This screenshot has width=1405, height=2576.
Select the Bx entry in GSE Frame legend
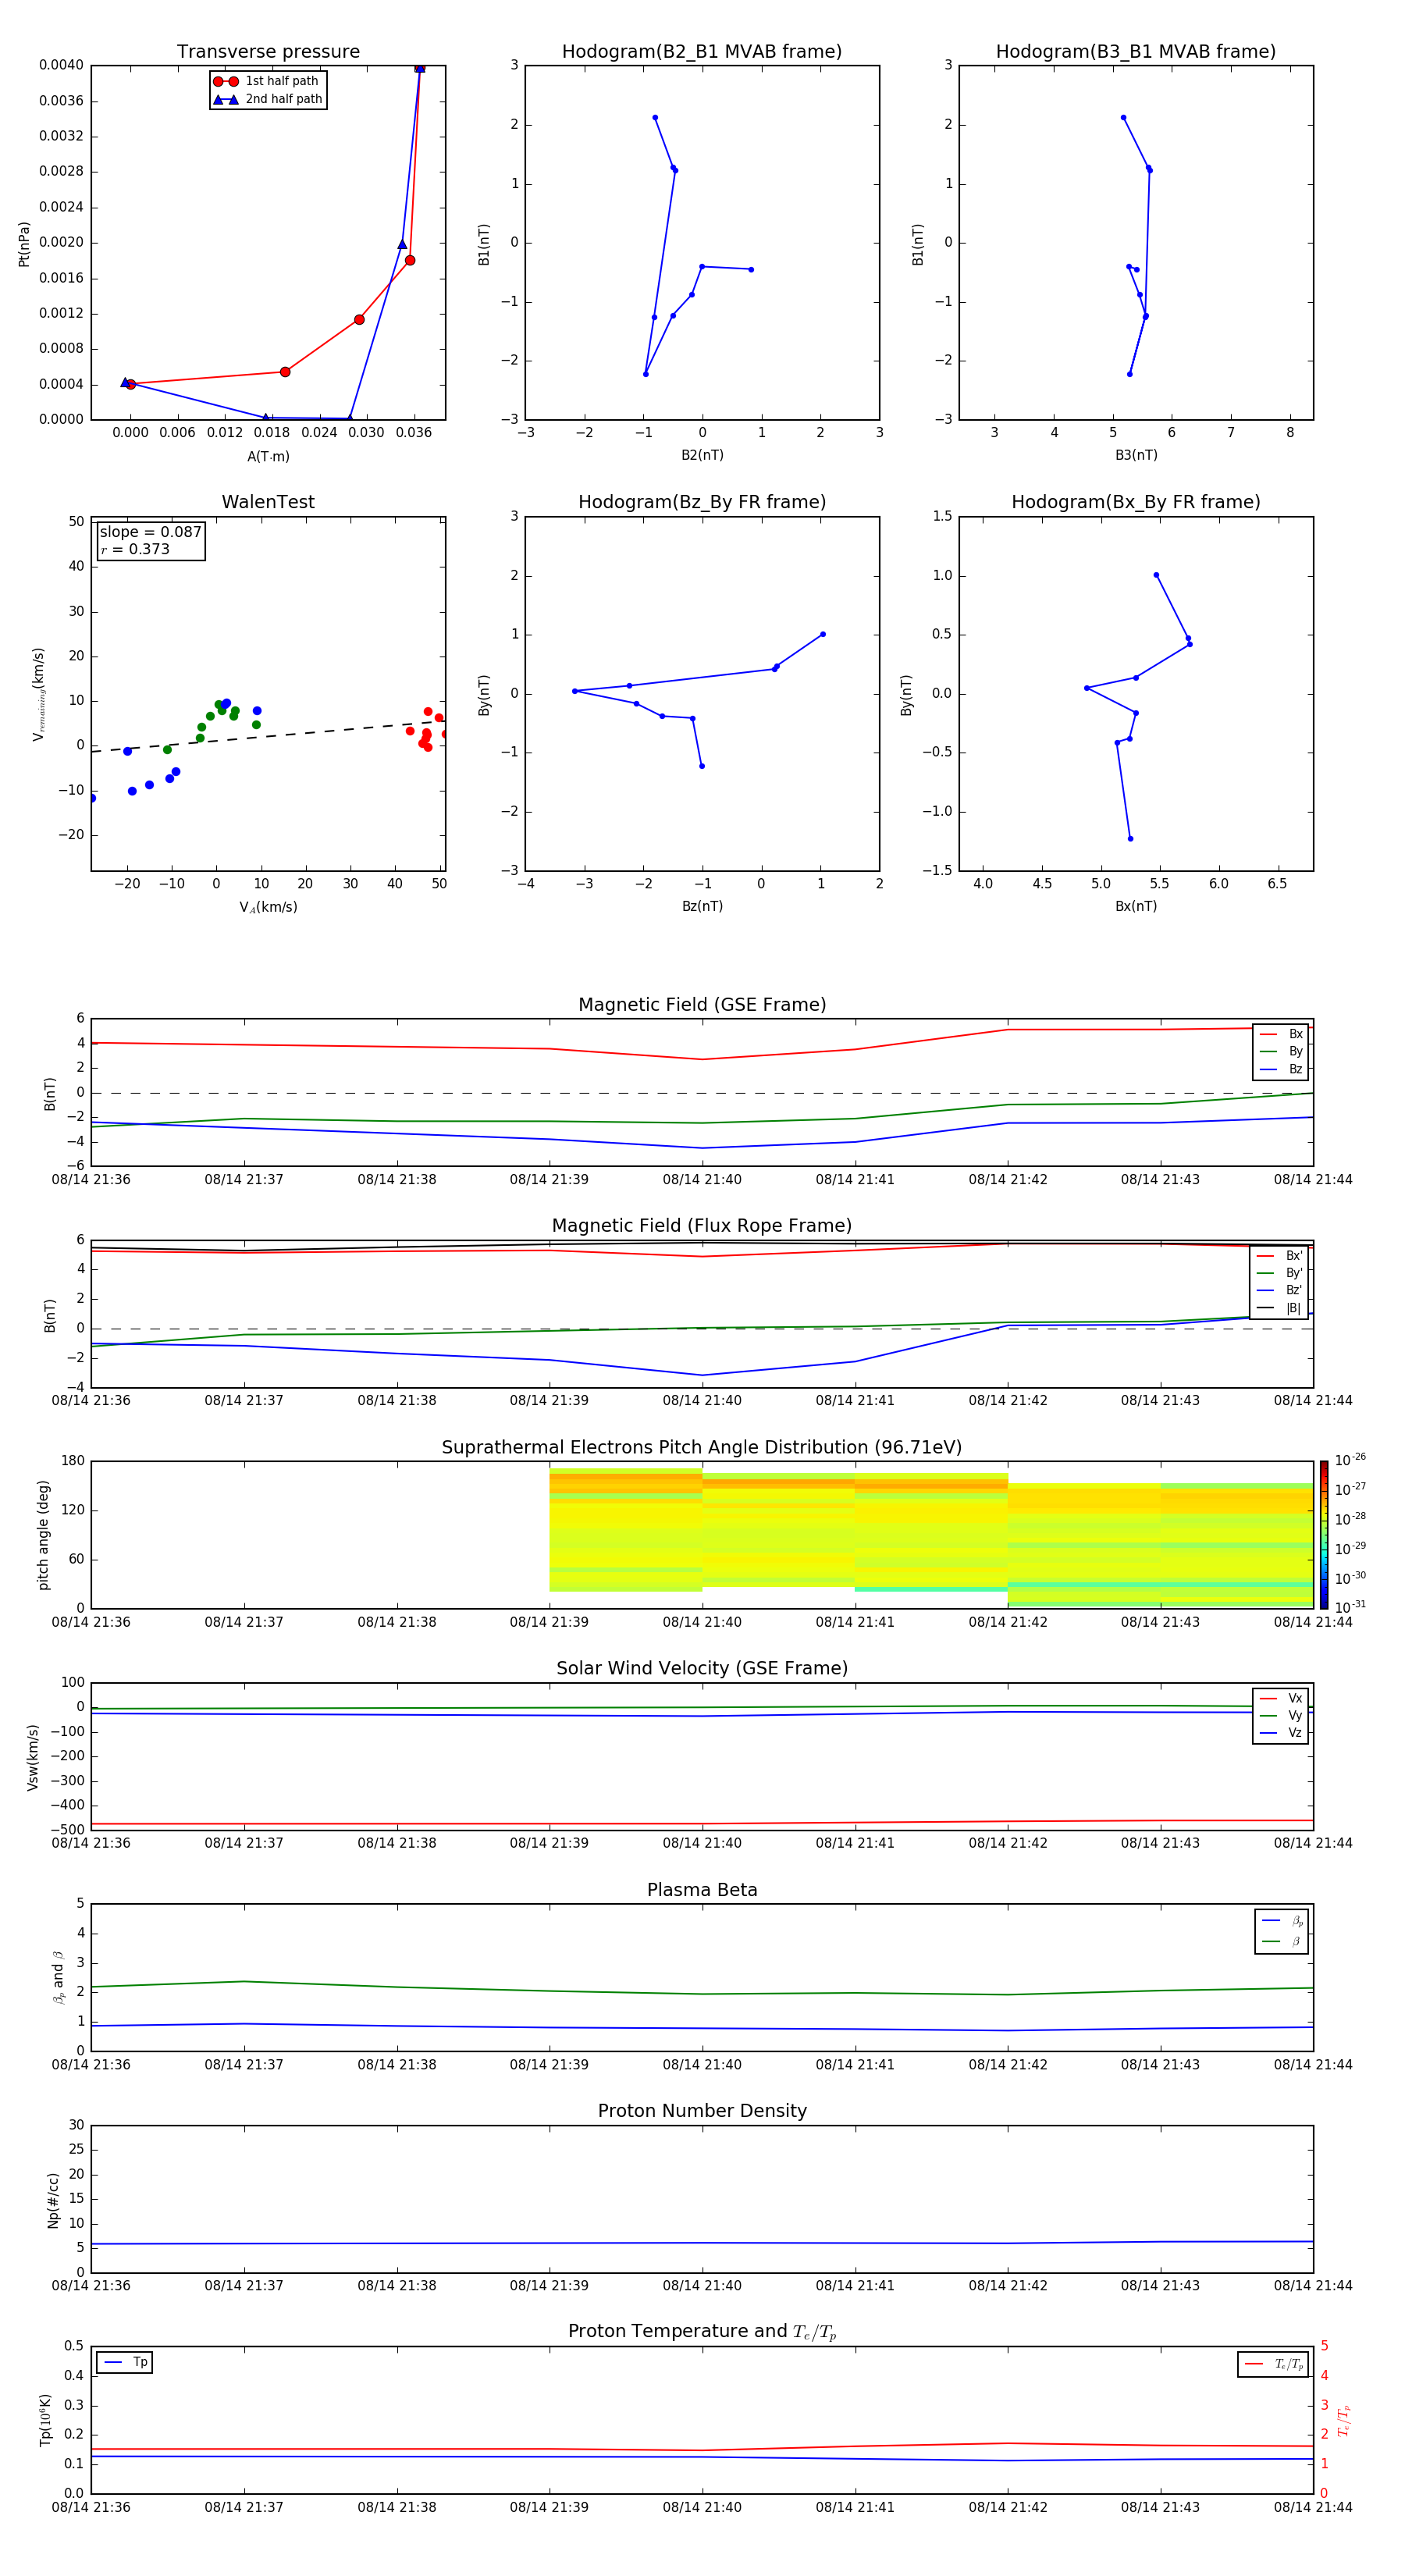pyautogui.click(x=1281, y=1034)
